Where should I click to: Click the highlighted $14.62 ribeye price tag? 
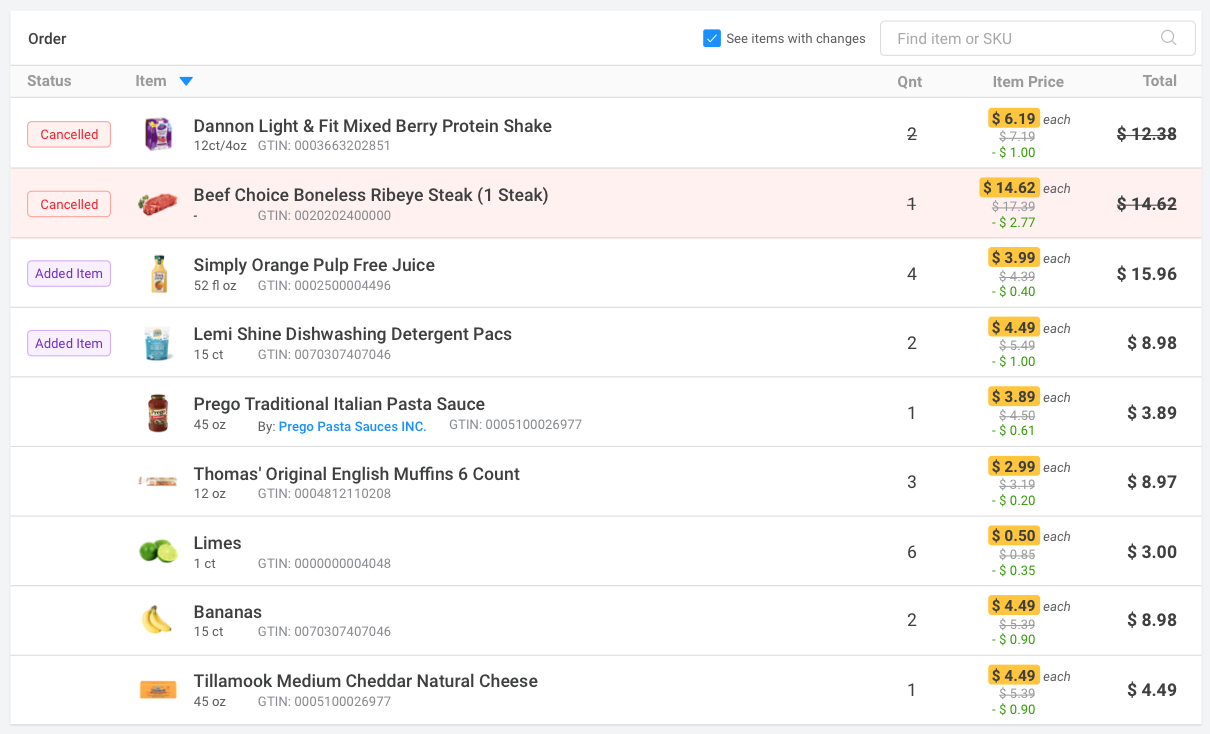click(1009, 187)
